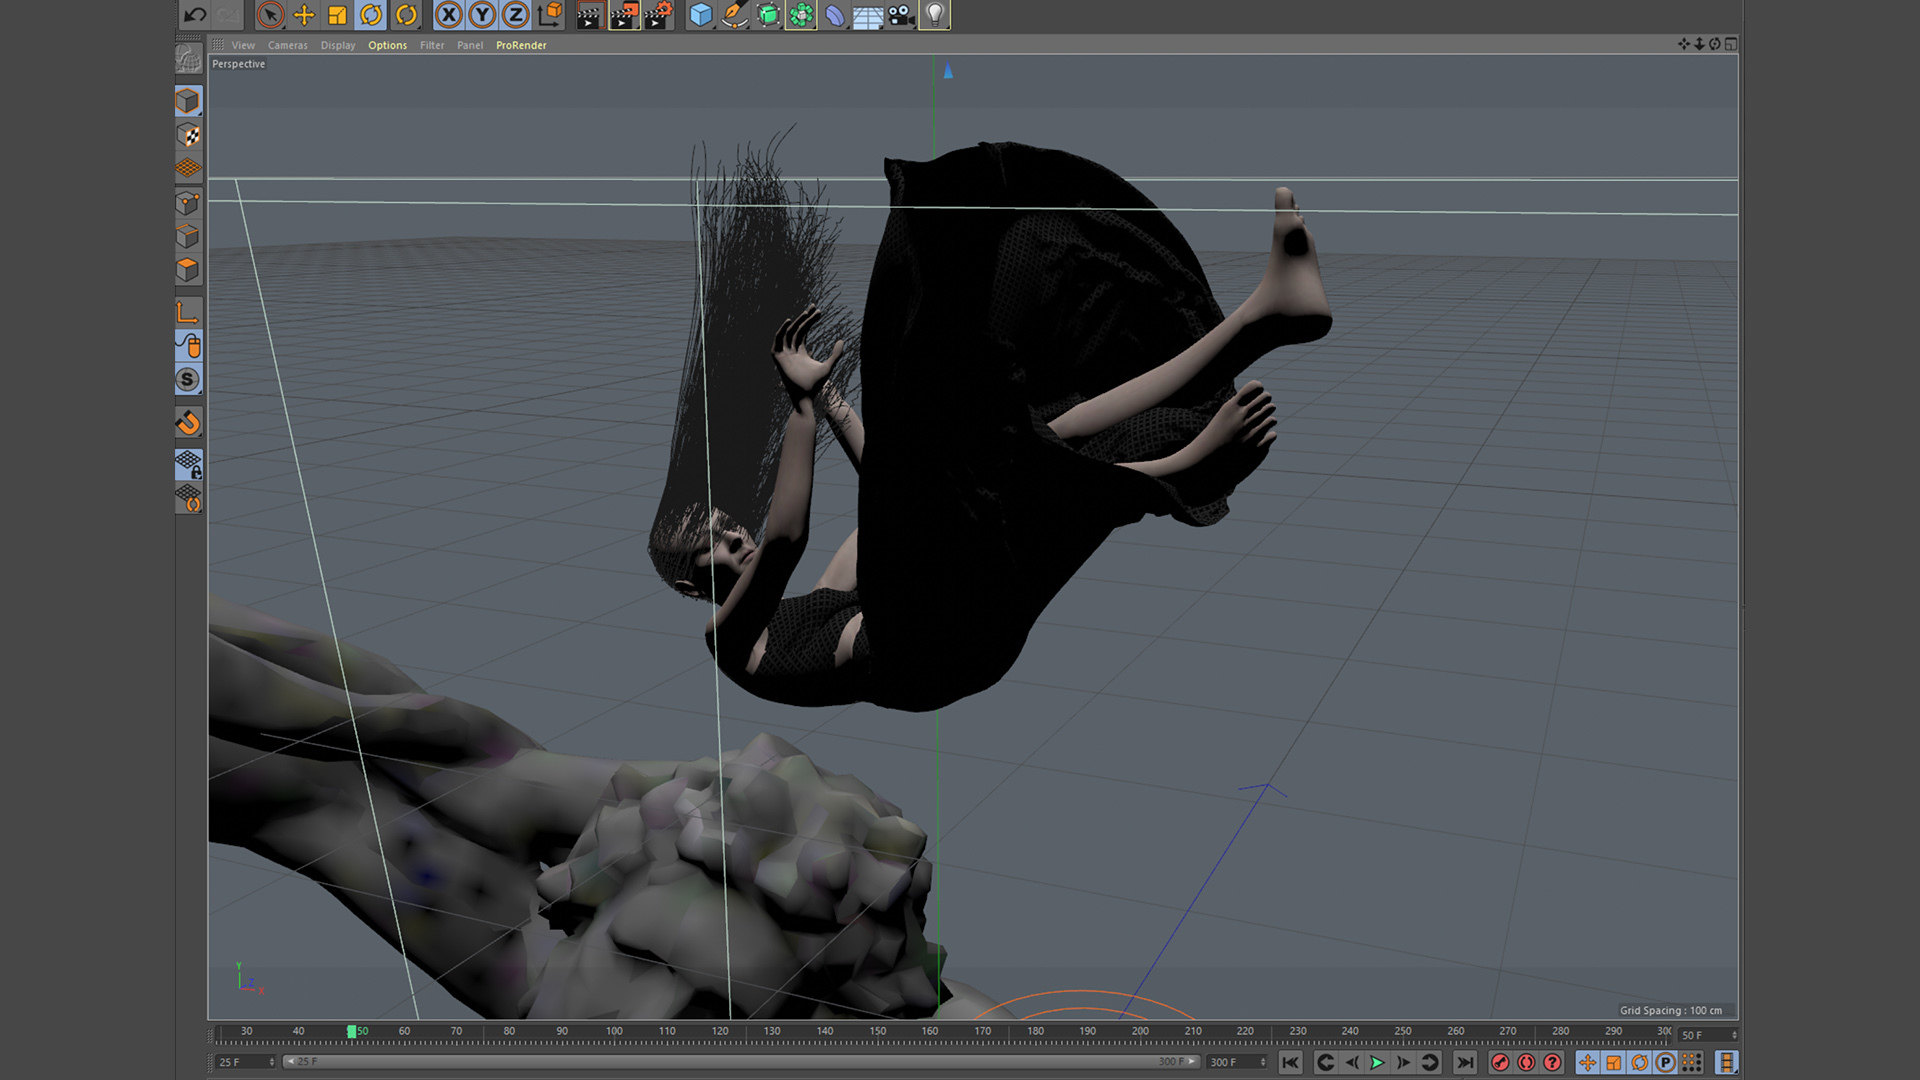Toggle Z-axis lock button
Viewport: 1920px width, 1080px height.
click(x=515, y=15)
